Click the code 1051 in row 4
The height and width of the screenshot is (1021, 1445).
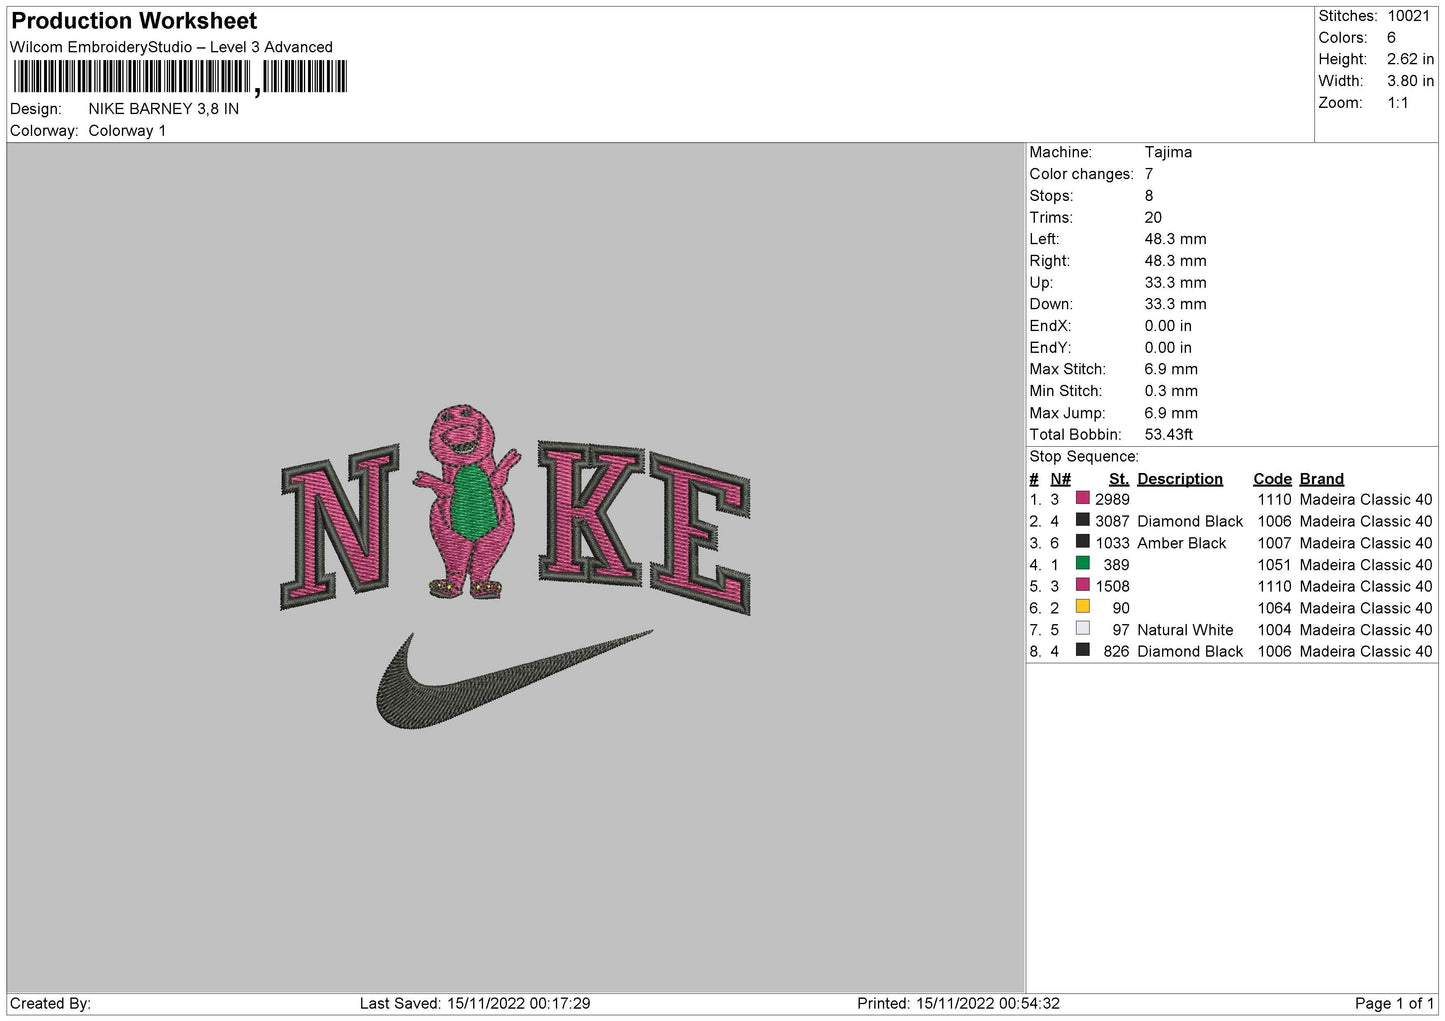(x=1274, y=565)
